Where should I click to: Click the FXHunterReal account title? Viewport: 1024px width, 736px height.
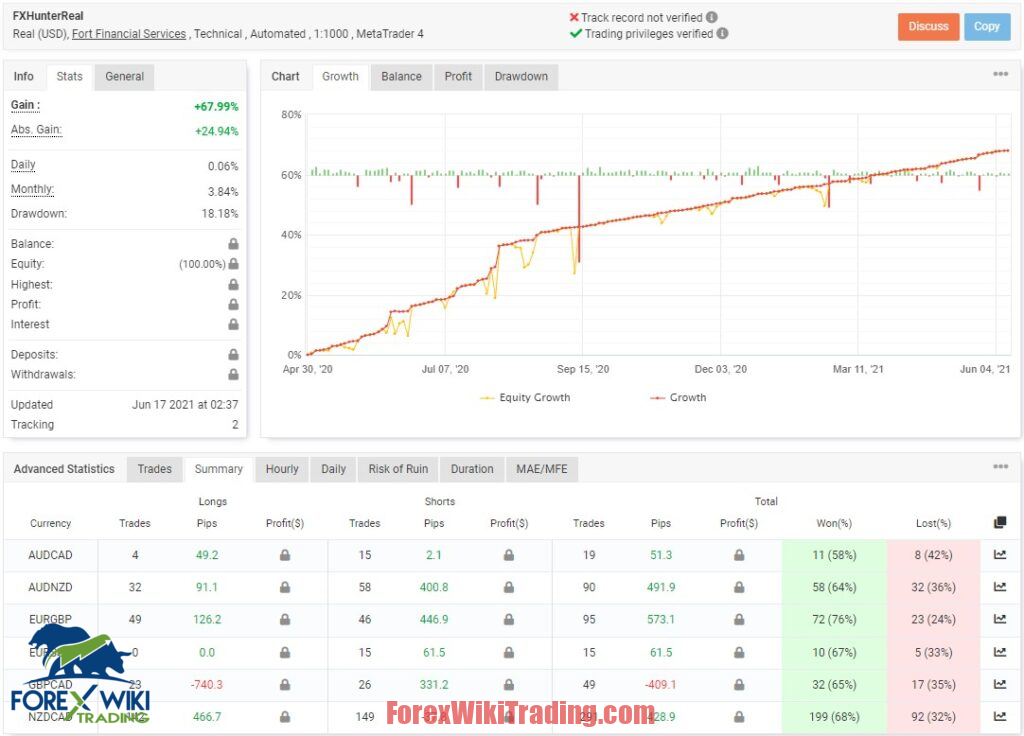(x=48, y=16)
